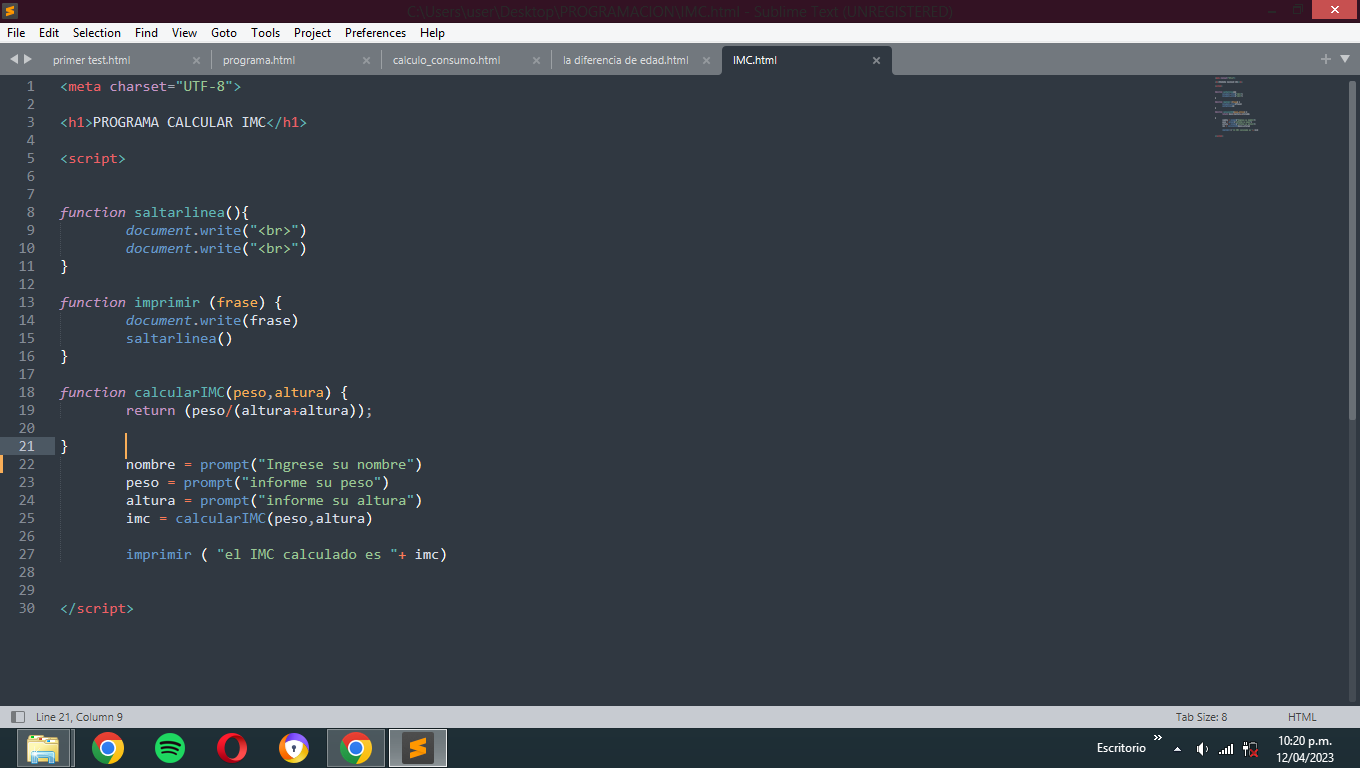1360x768 pixels.
Task: Click the Sublime Text taskbar icon
Action: (x=418, y=748)
